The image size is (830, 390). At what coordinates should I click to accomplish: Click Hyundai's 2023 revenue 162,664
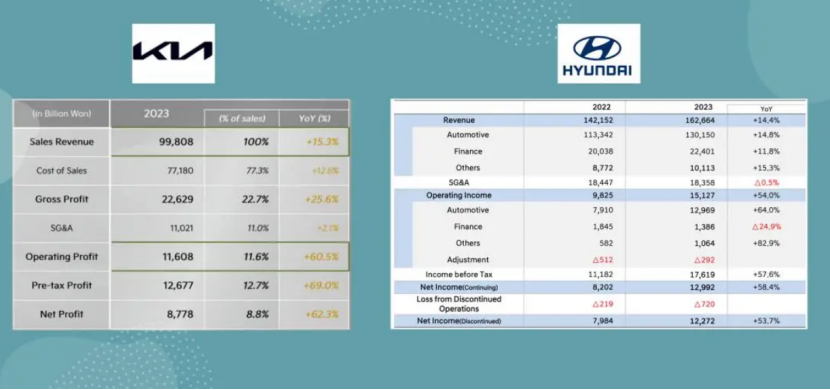click(700, 120)
